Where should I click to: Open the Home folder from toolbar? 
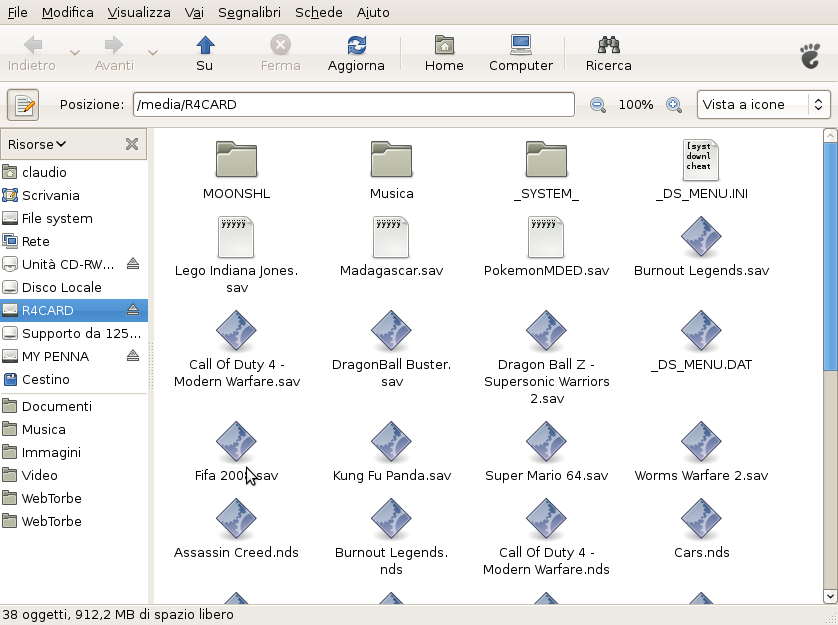444,53
